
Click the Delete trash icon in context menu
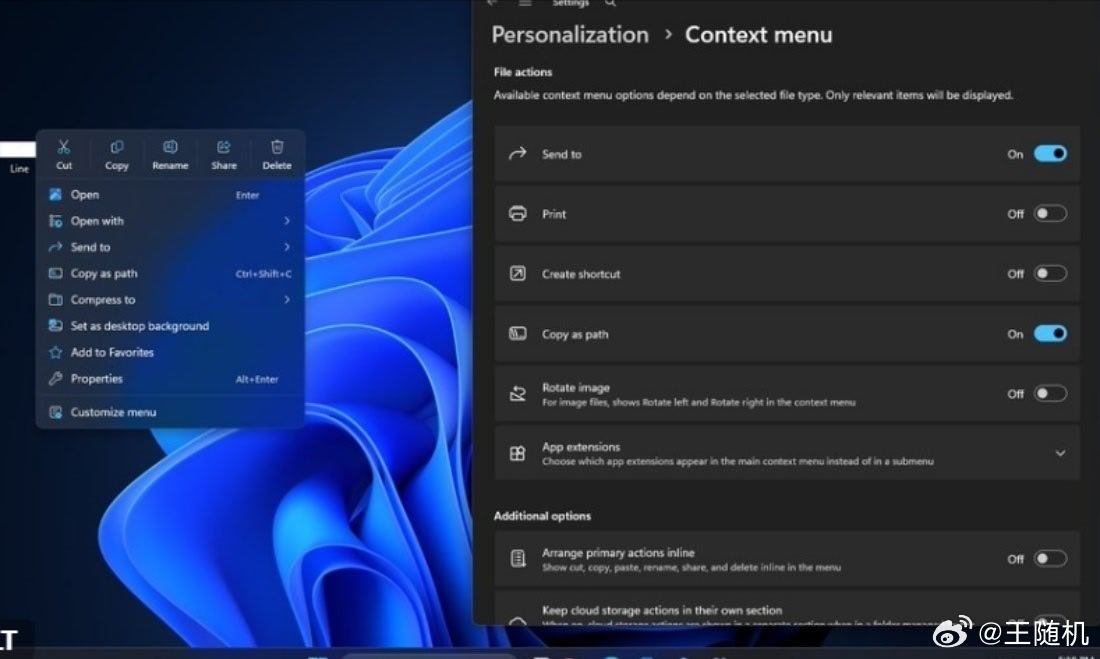tap(277, 147)
